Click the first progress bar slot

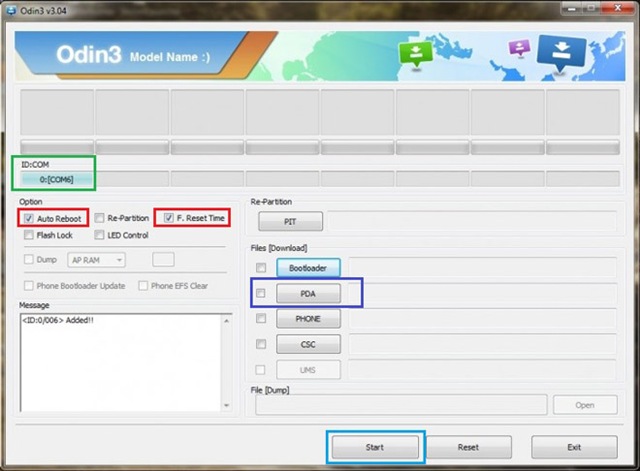(x=57, y=147)
